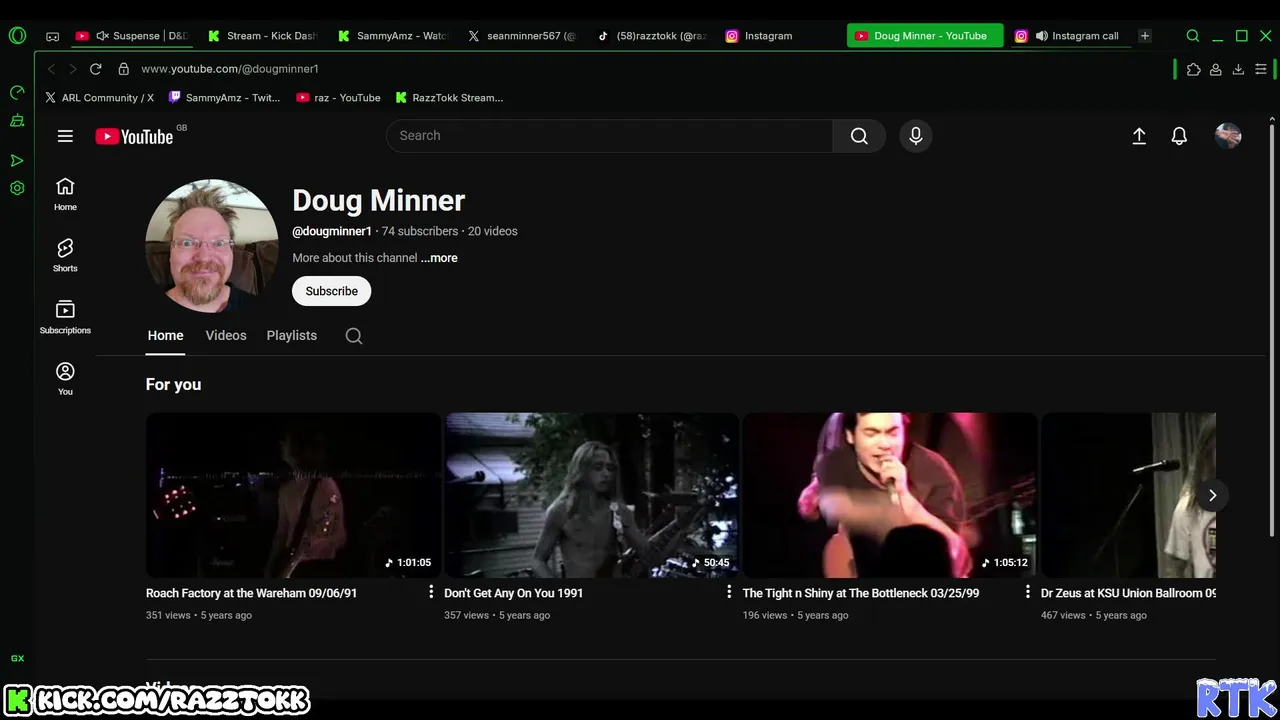Viewport: 1280px width, 720px height.
Task: Open ARL Community / X bookmark
Action: (x=99, y=98)
